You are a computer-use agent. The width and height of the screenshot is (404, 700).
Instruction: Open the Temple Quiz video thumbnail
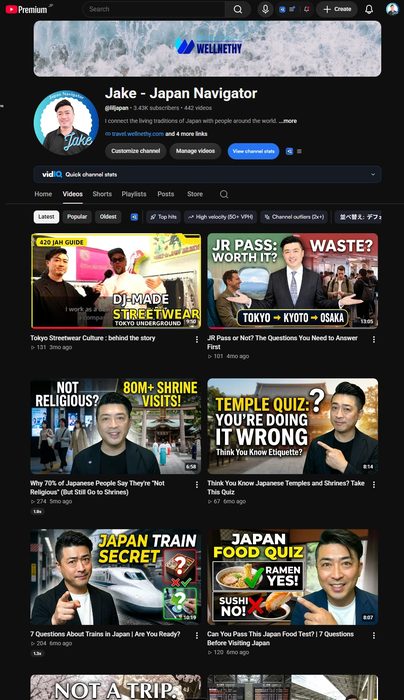tap(292, 426)
